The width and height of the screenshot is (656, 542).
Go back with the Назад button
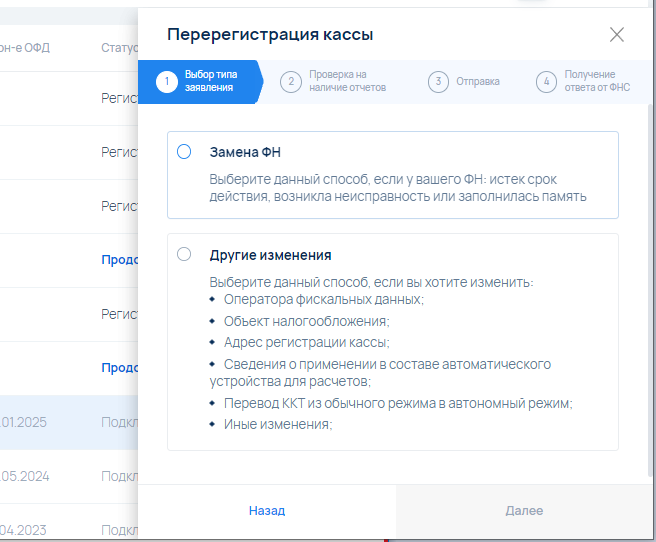[x=267, y=511]
